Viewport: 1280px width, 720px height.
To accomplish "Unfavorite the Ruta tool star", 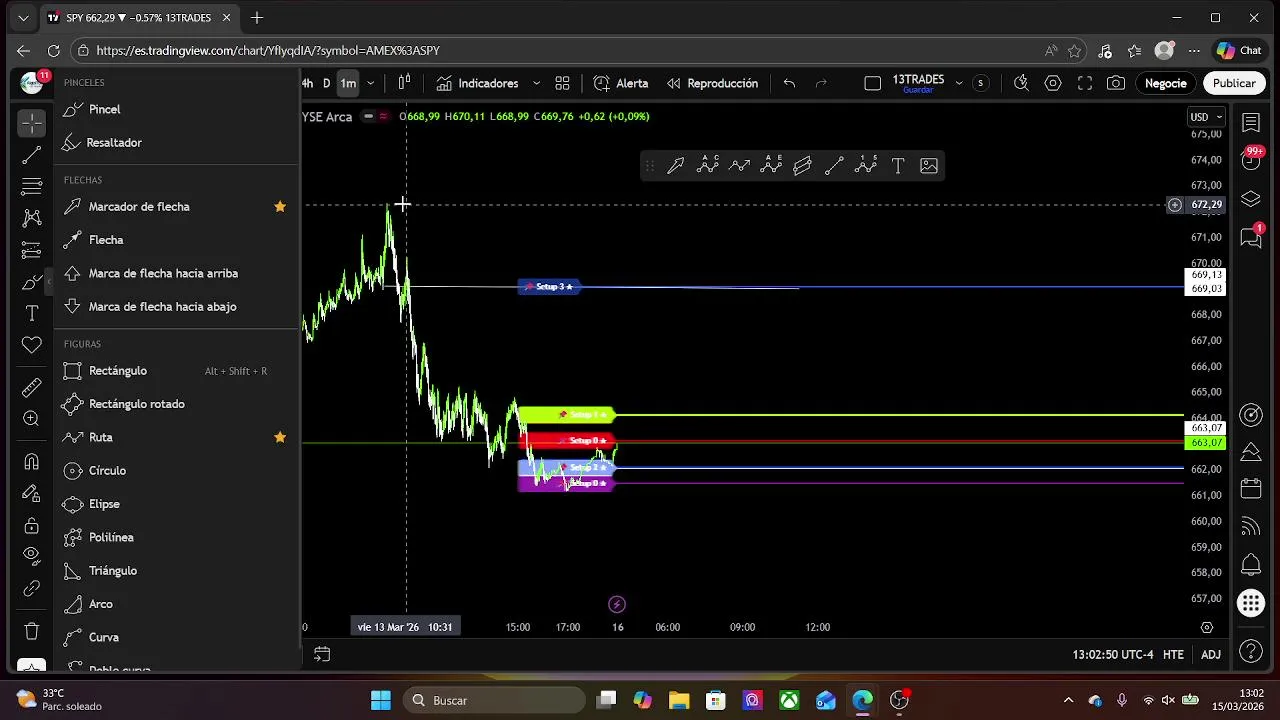I will click(x=280, y=437).
